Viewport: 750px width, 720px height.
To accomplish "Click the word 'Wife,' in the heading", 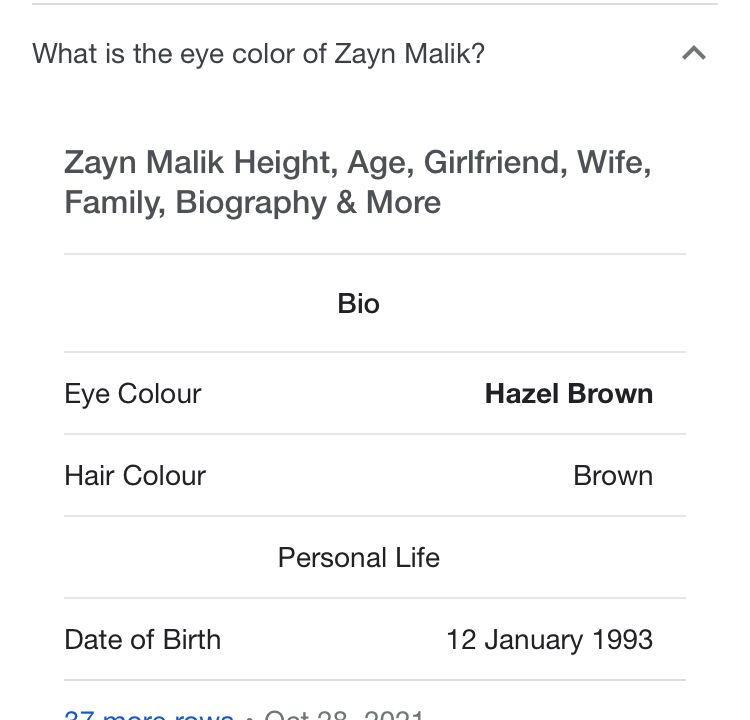I will [x=614, y=162].
